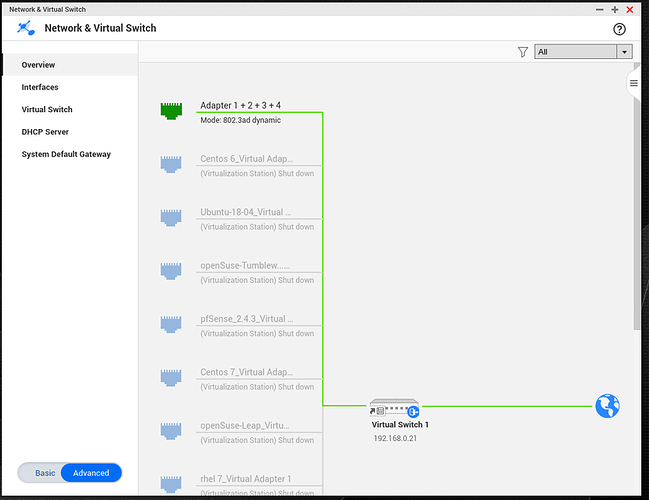The image size is (649, 500).
Task: Select openSuse-Leap_Virtu... entry
Action: pos(245,426)
